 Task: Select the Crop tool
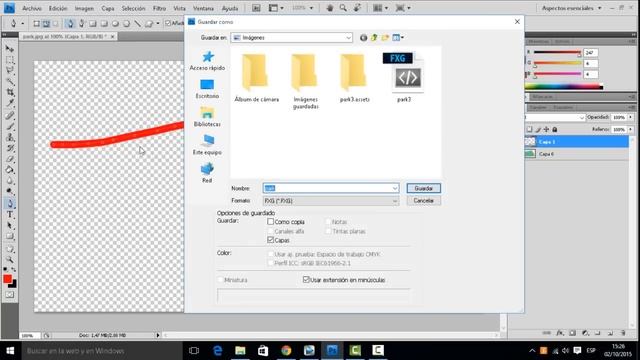click(x=10, y=93)
